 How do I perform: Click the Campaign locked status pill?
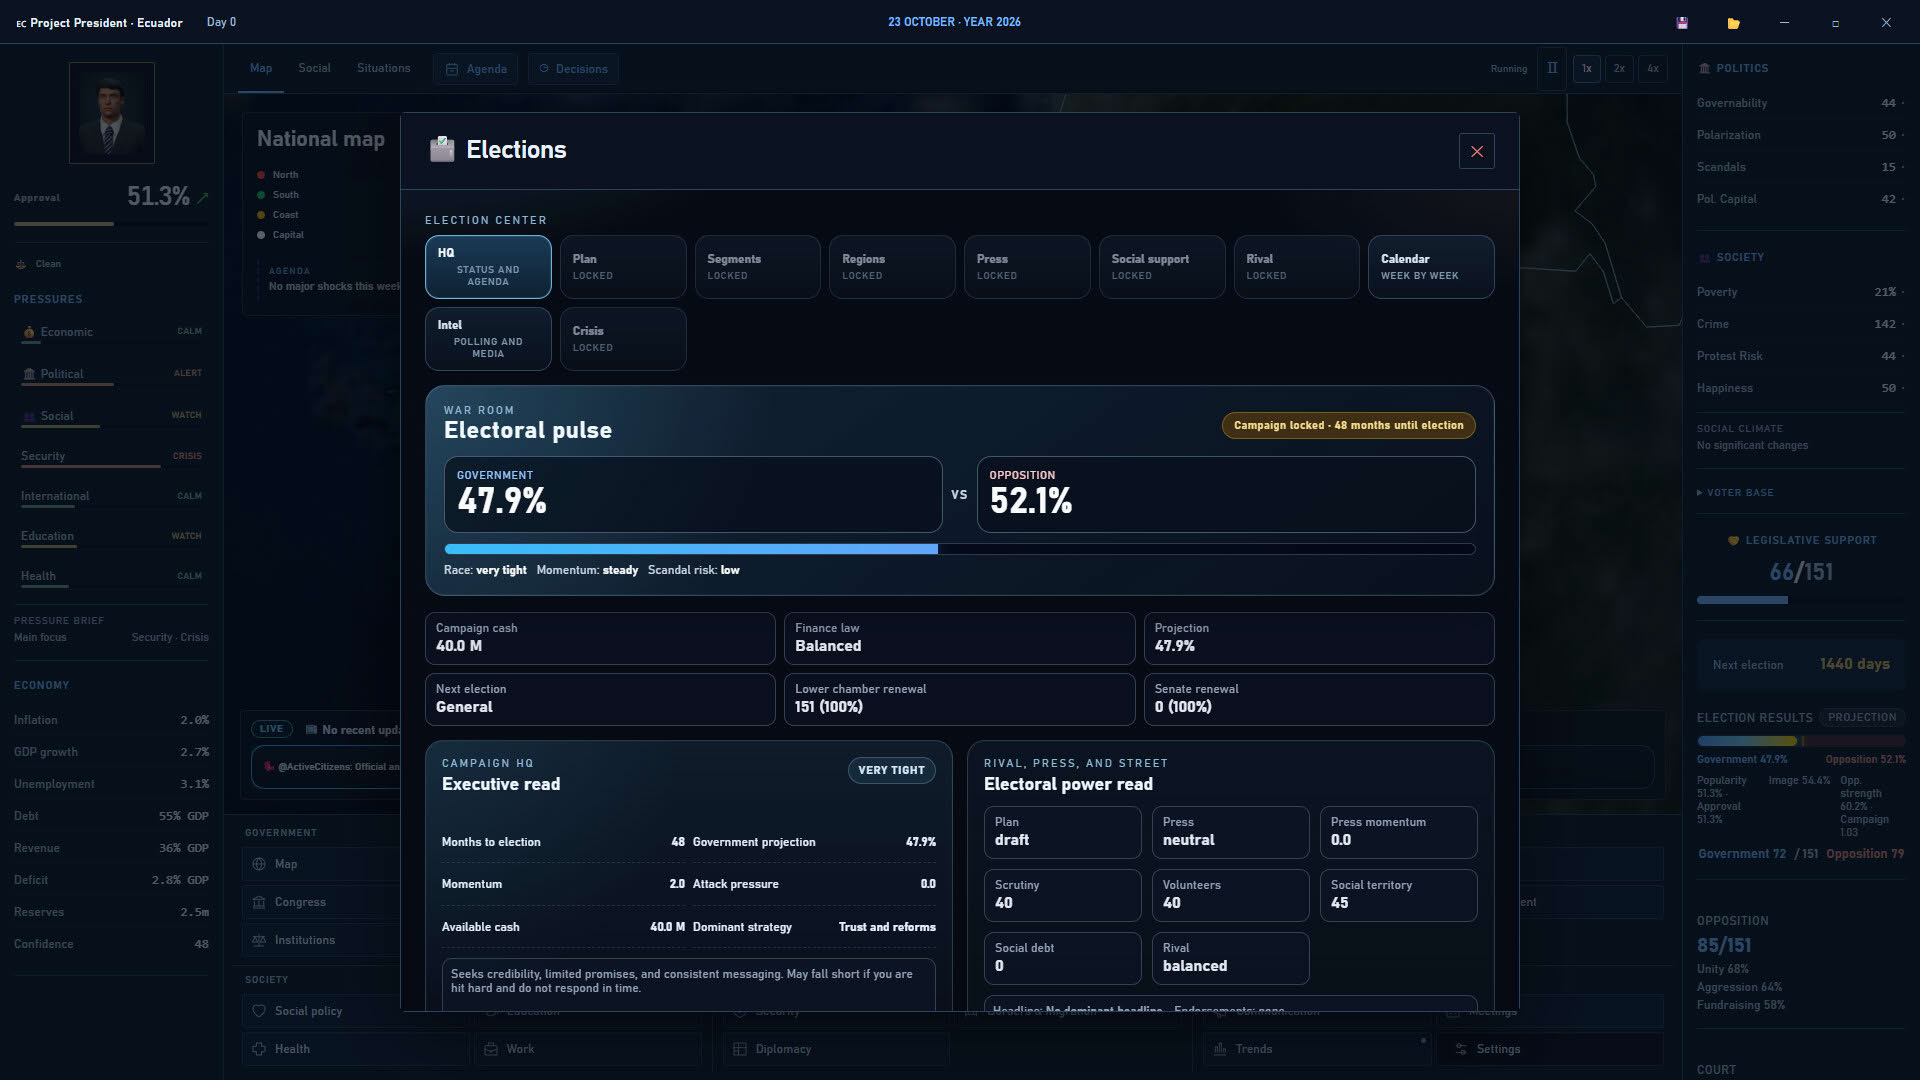[x=1348, y=425]
